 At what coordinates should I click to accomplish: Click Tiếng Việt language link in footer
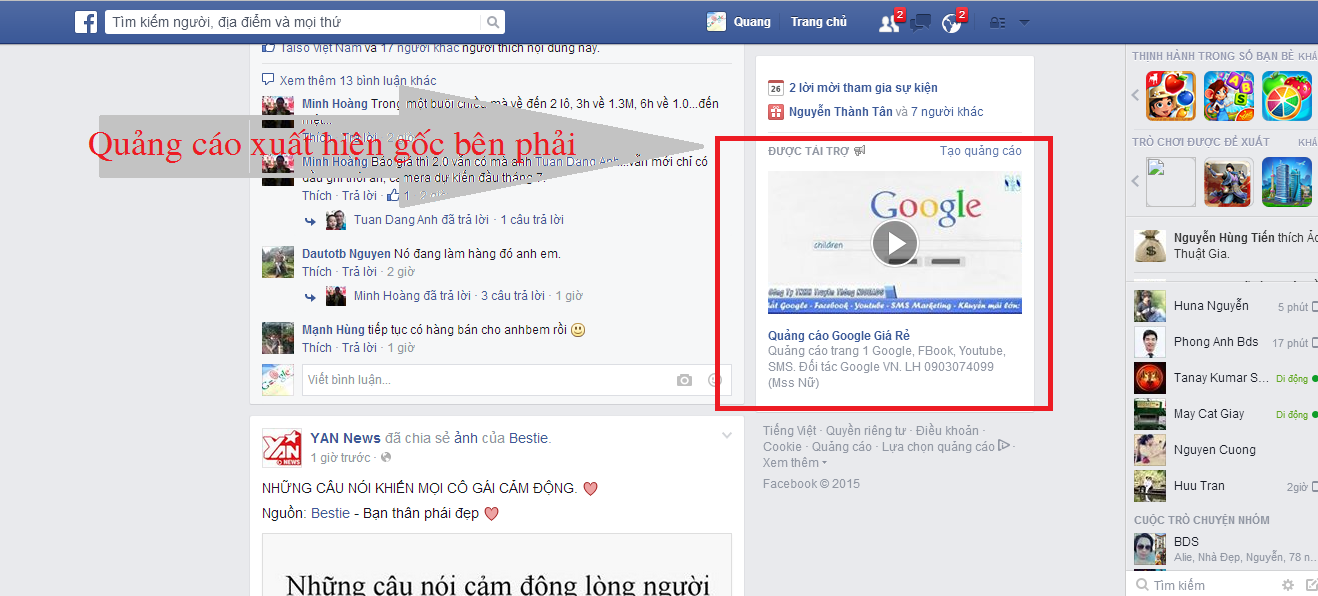[790, 431]
